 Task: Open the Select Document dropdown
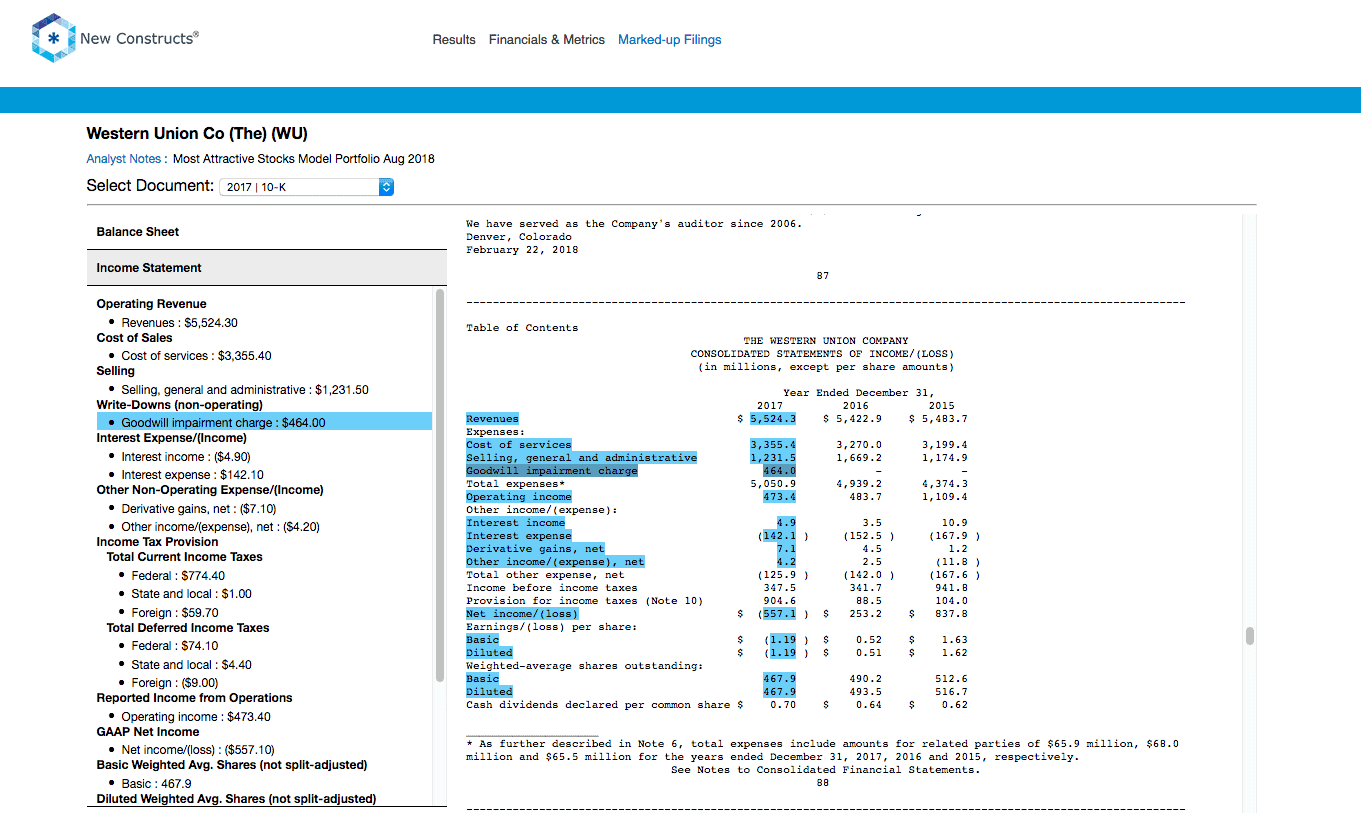tap(307, 187)
